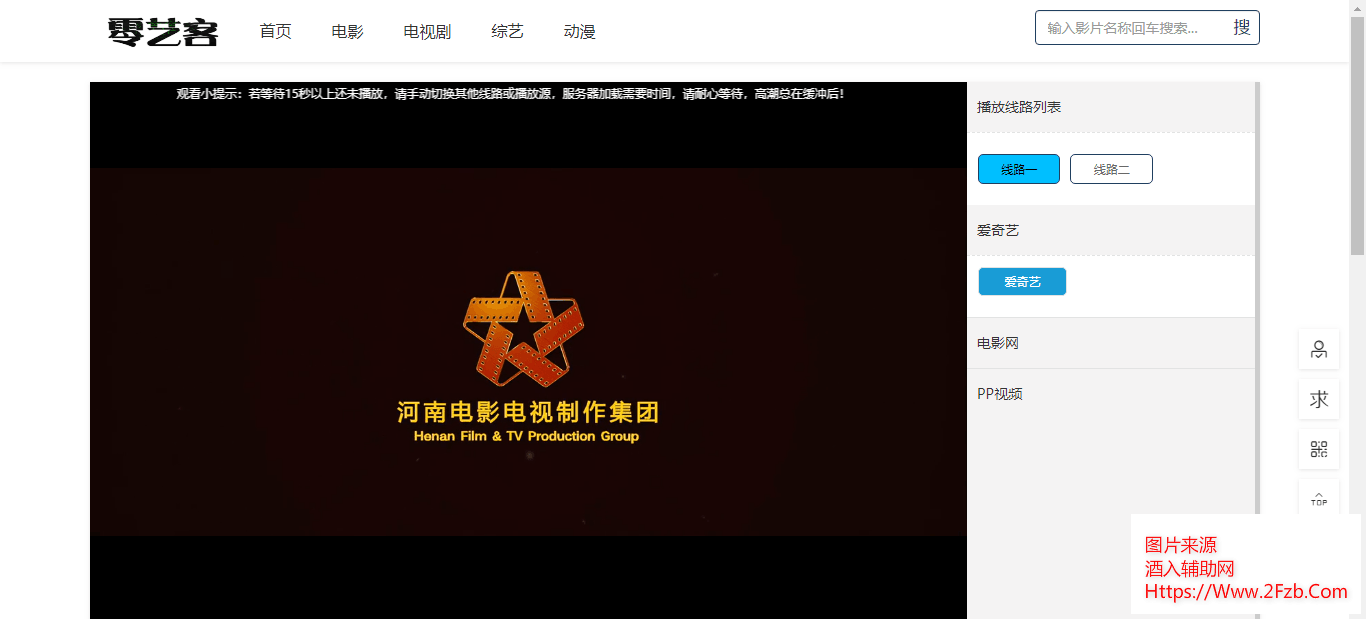Navigate to the 综艺 section

pos(507,32)
